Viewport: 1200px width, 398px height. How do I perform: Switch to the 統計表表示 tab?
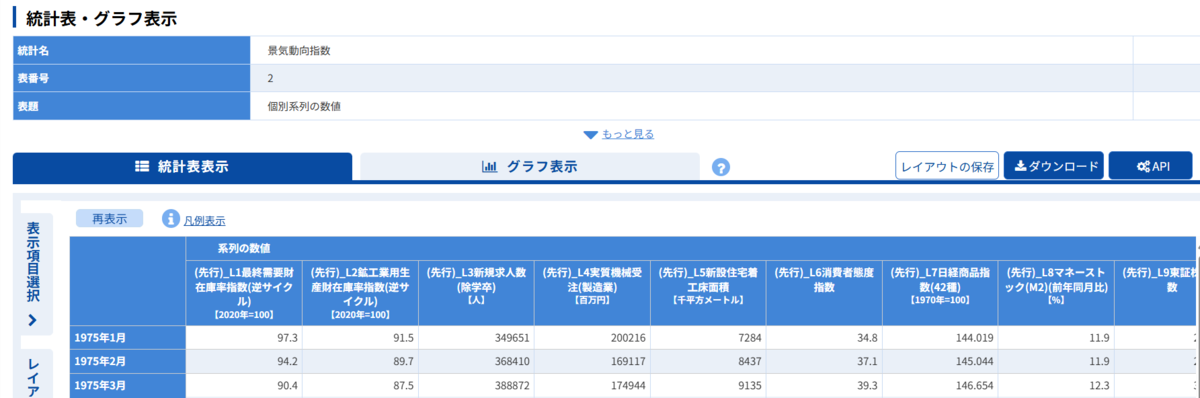(182, 167)
